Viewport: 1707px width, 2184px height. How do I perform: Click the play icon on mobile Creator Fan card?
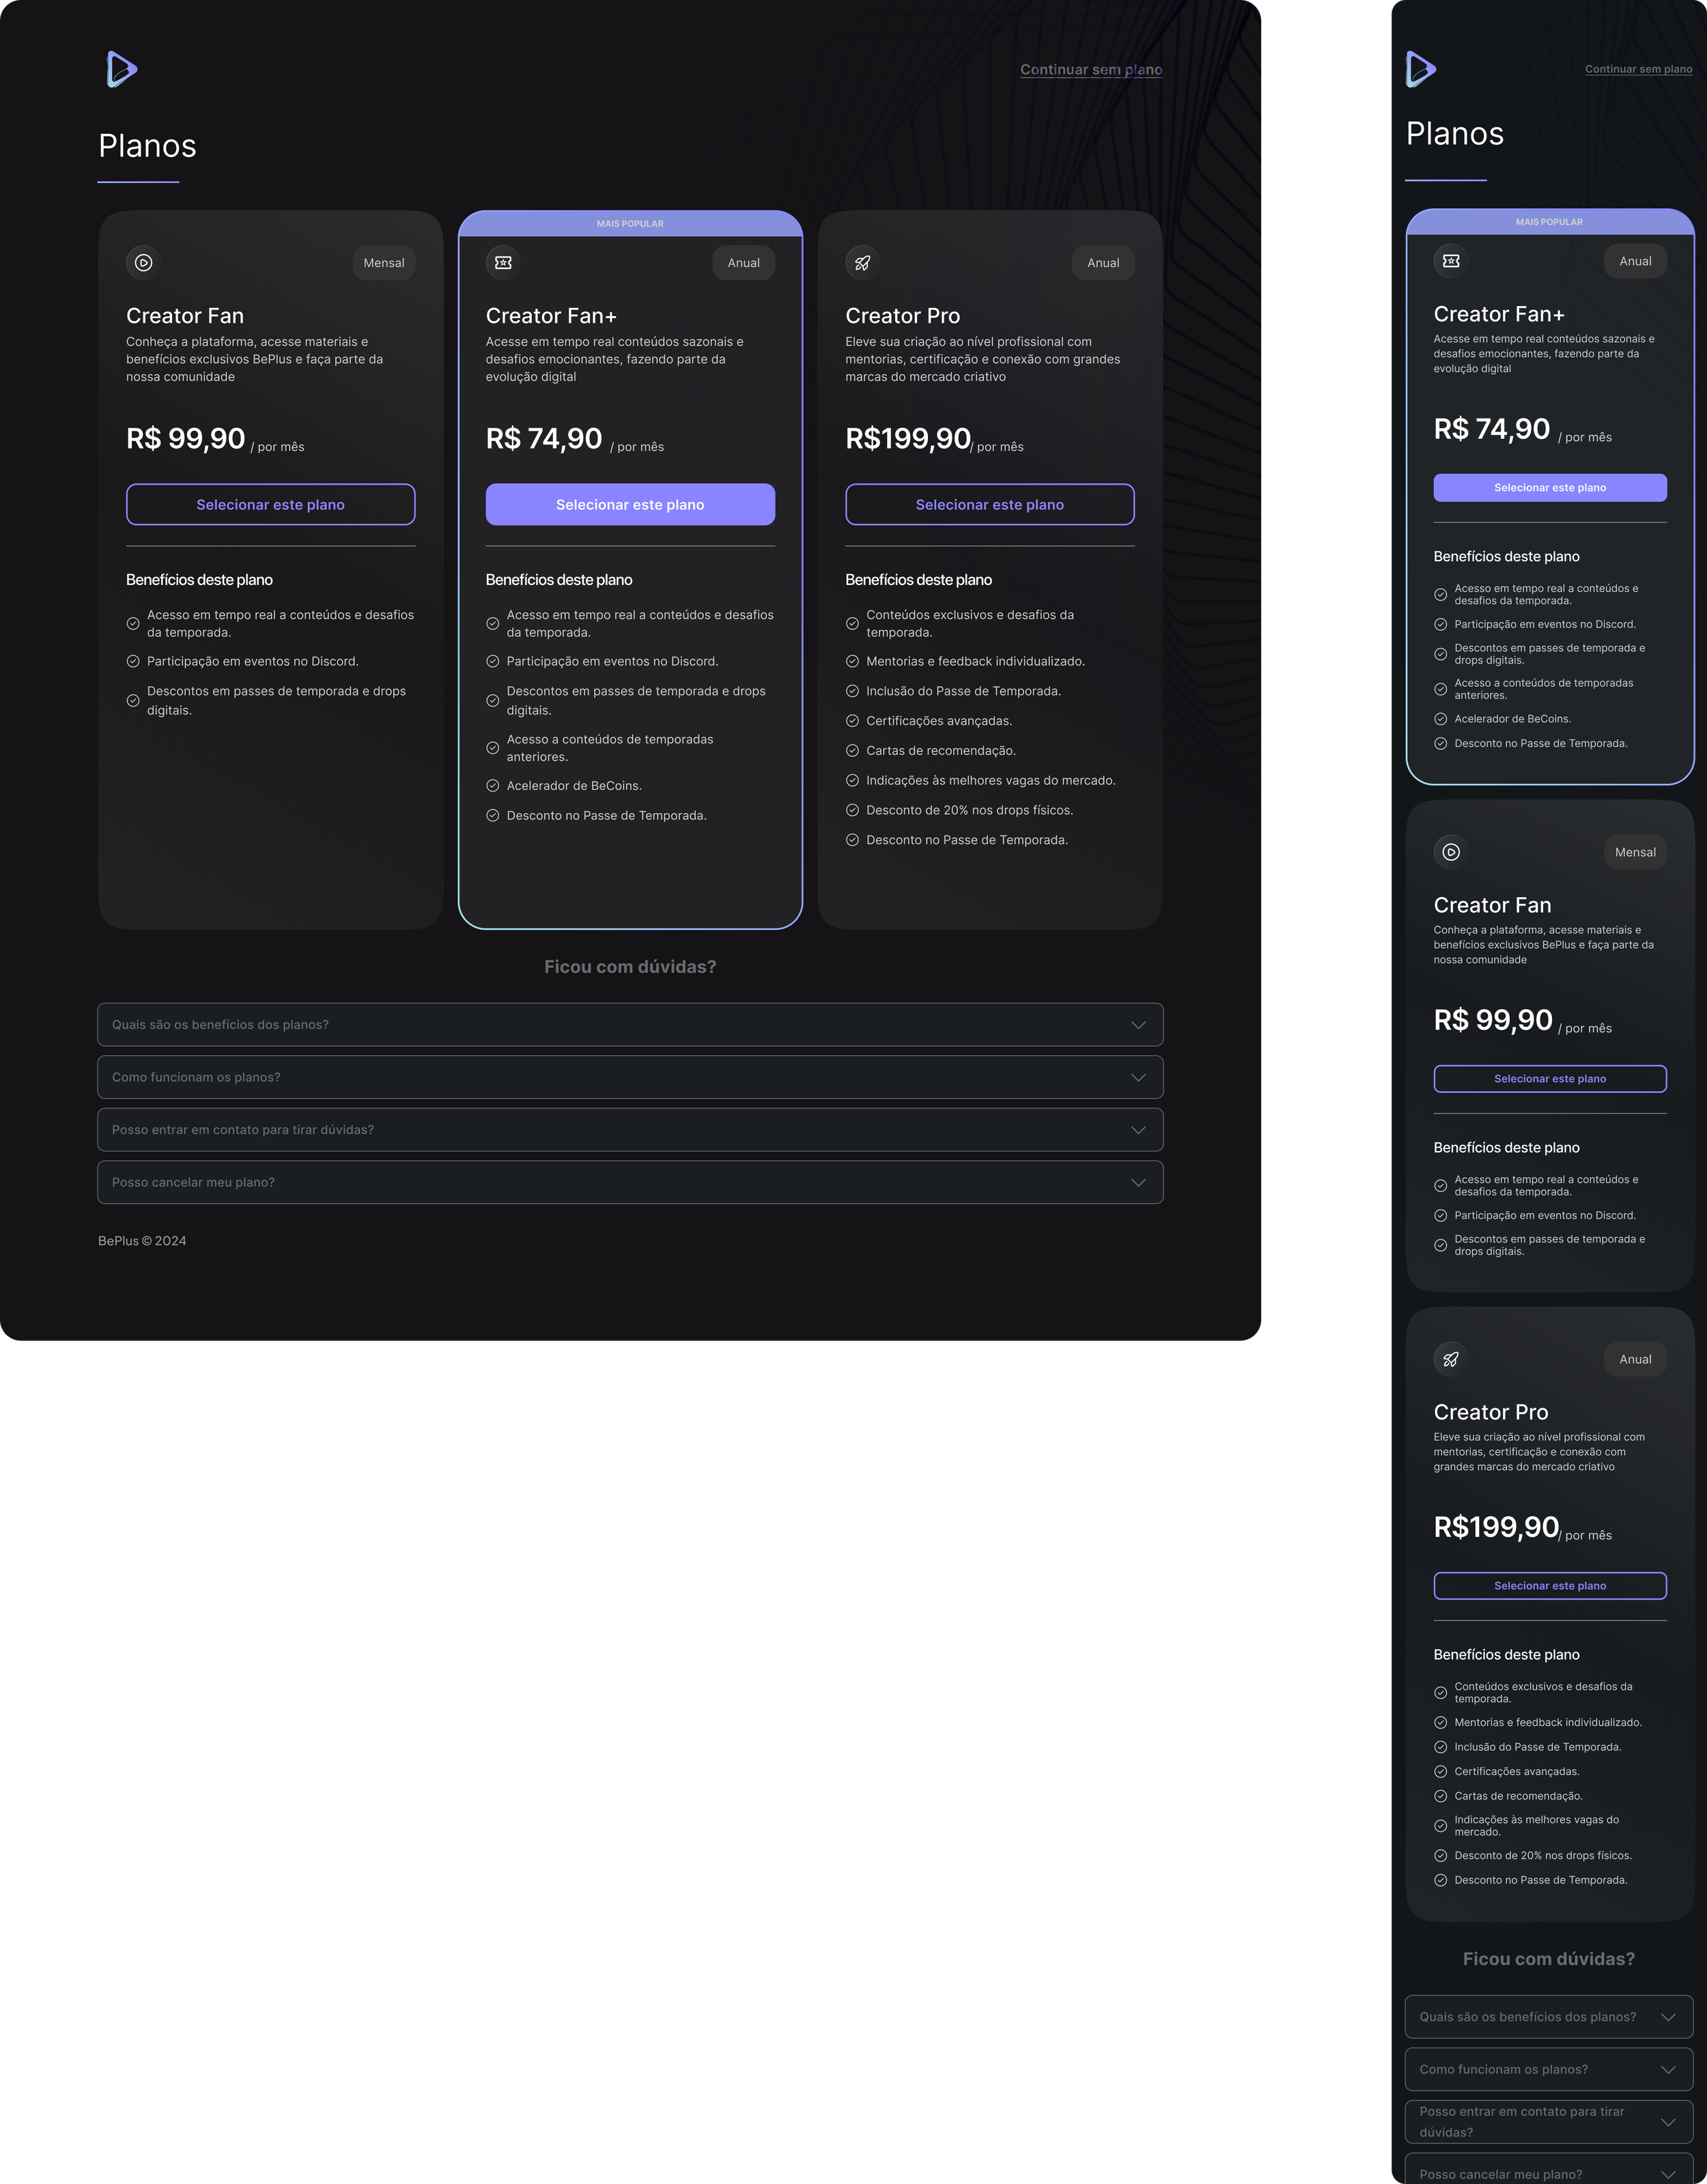tap(1451, 852)
